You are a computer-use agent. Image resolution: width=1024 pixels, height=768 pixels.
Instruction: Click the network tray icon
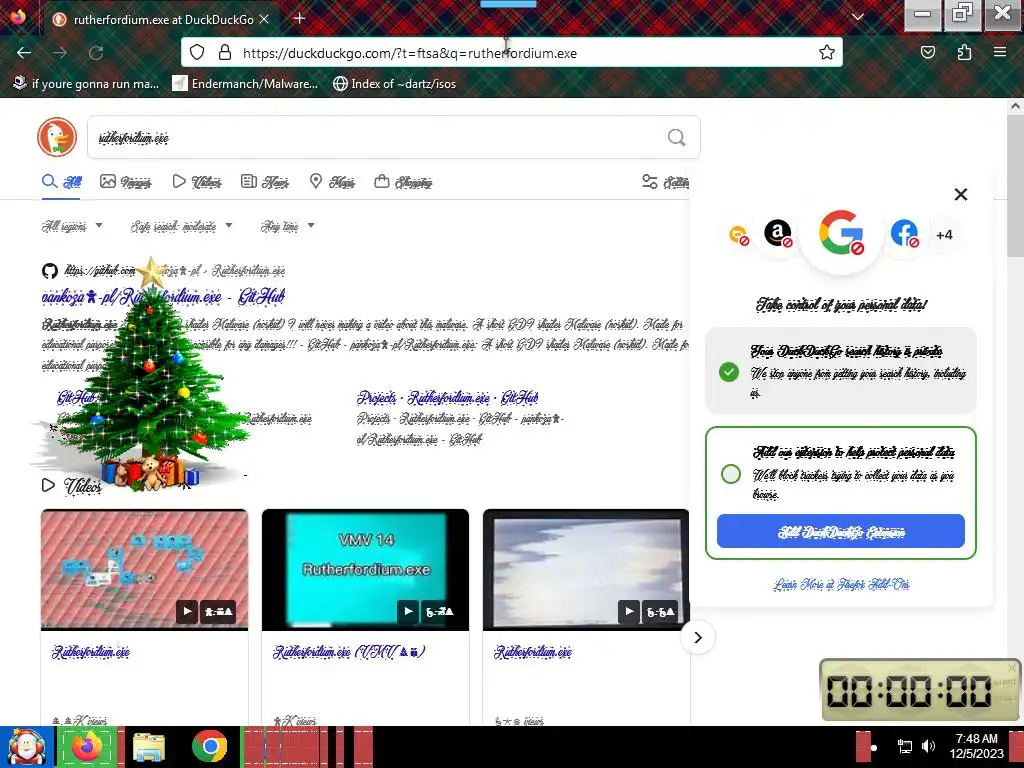tap(905, 747)
